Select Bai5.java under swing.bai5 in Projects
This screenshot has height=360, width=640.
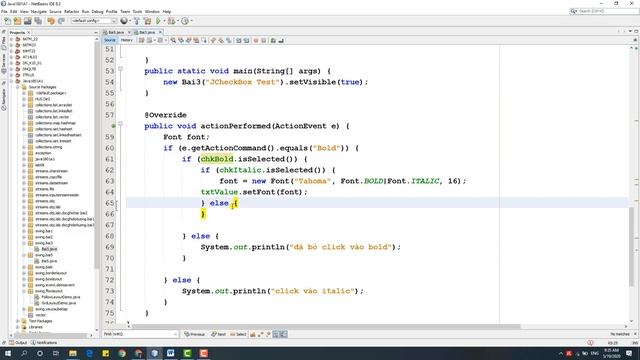tap(49, 261)
